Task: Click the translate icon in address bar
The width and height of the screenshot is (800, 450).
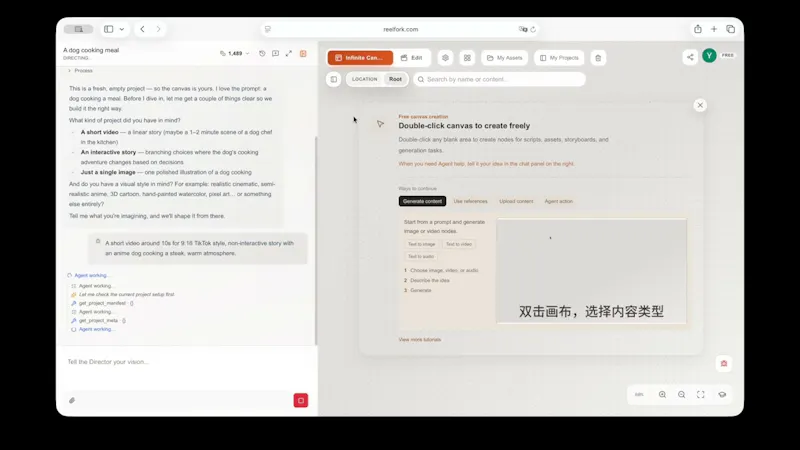Action: (x=522, y=30)
